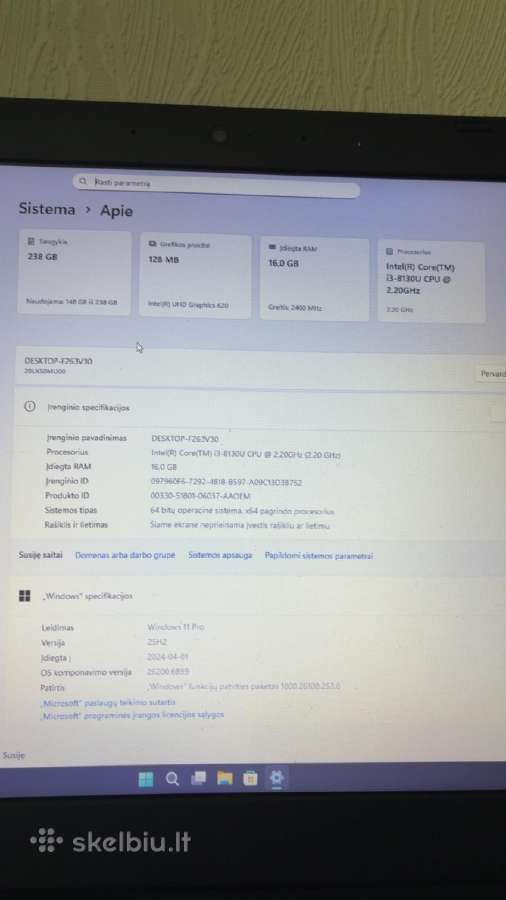
Task: Open the Procesorius info card
Action: point(431,281)
